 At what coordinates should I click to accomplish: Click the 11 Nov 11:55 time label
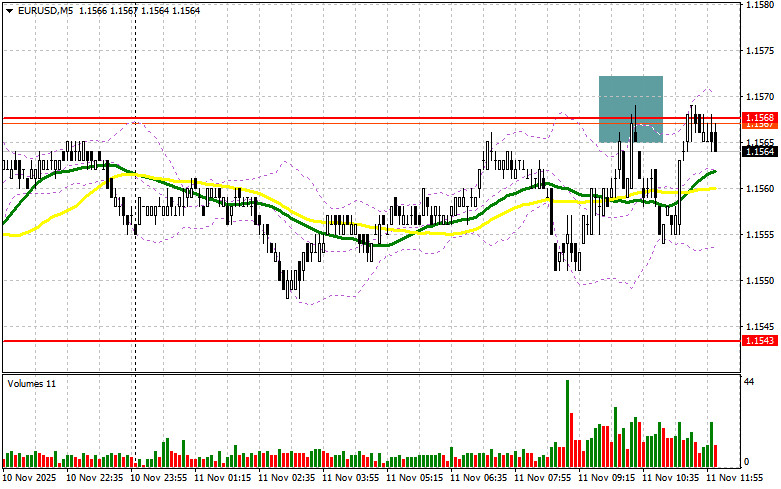[x=735, y=478]
